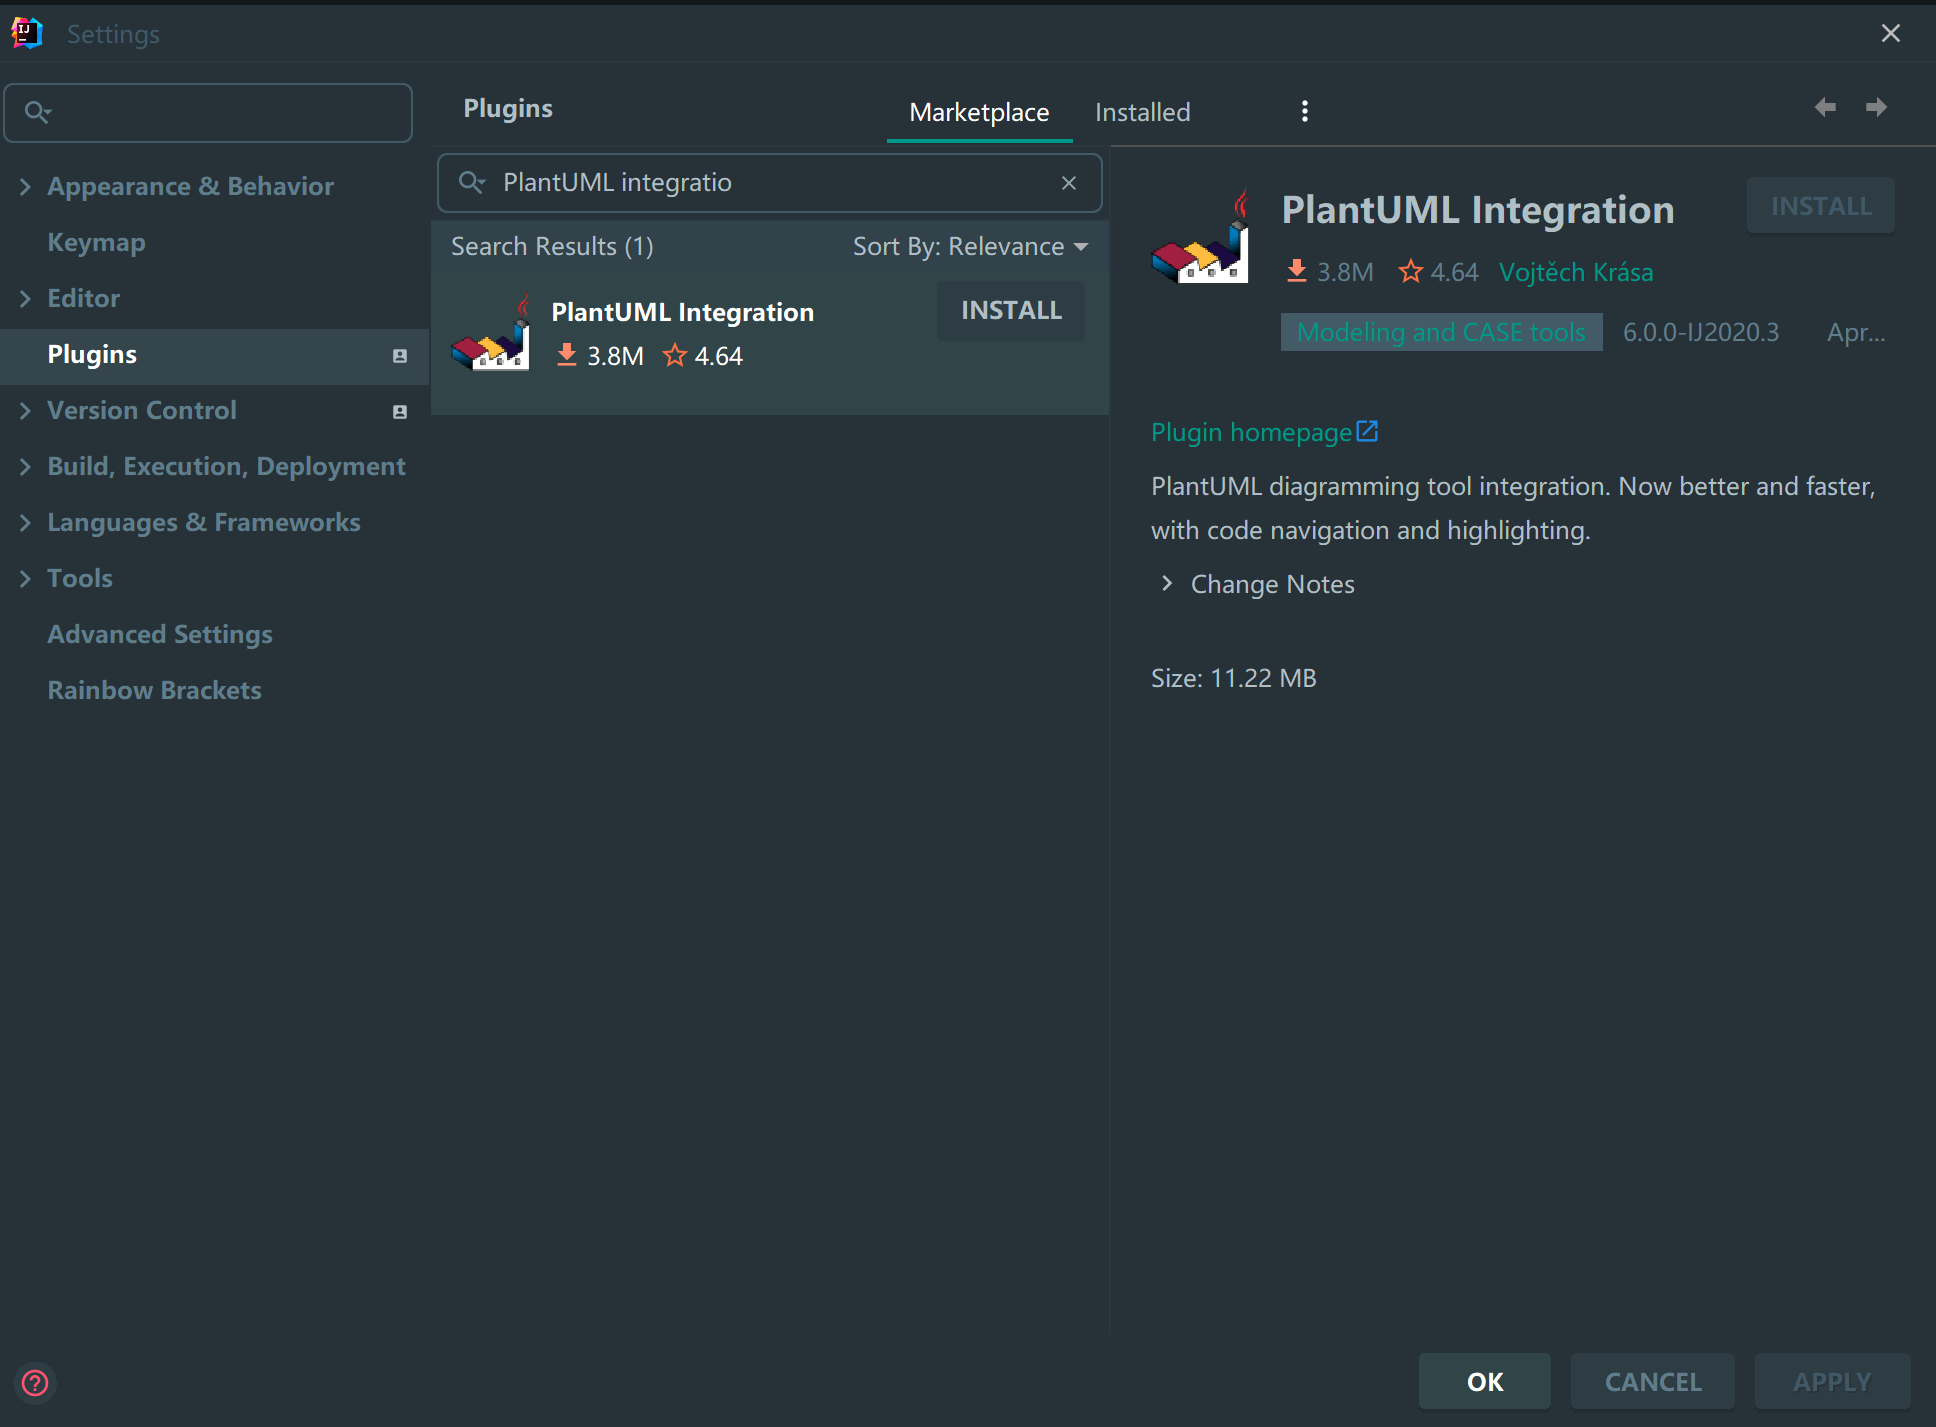Click the Version Control project-level marker icon
1936x1427 pixels.
(x=400, y=412)
